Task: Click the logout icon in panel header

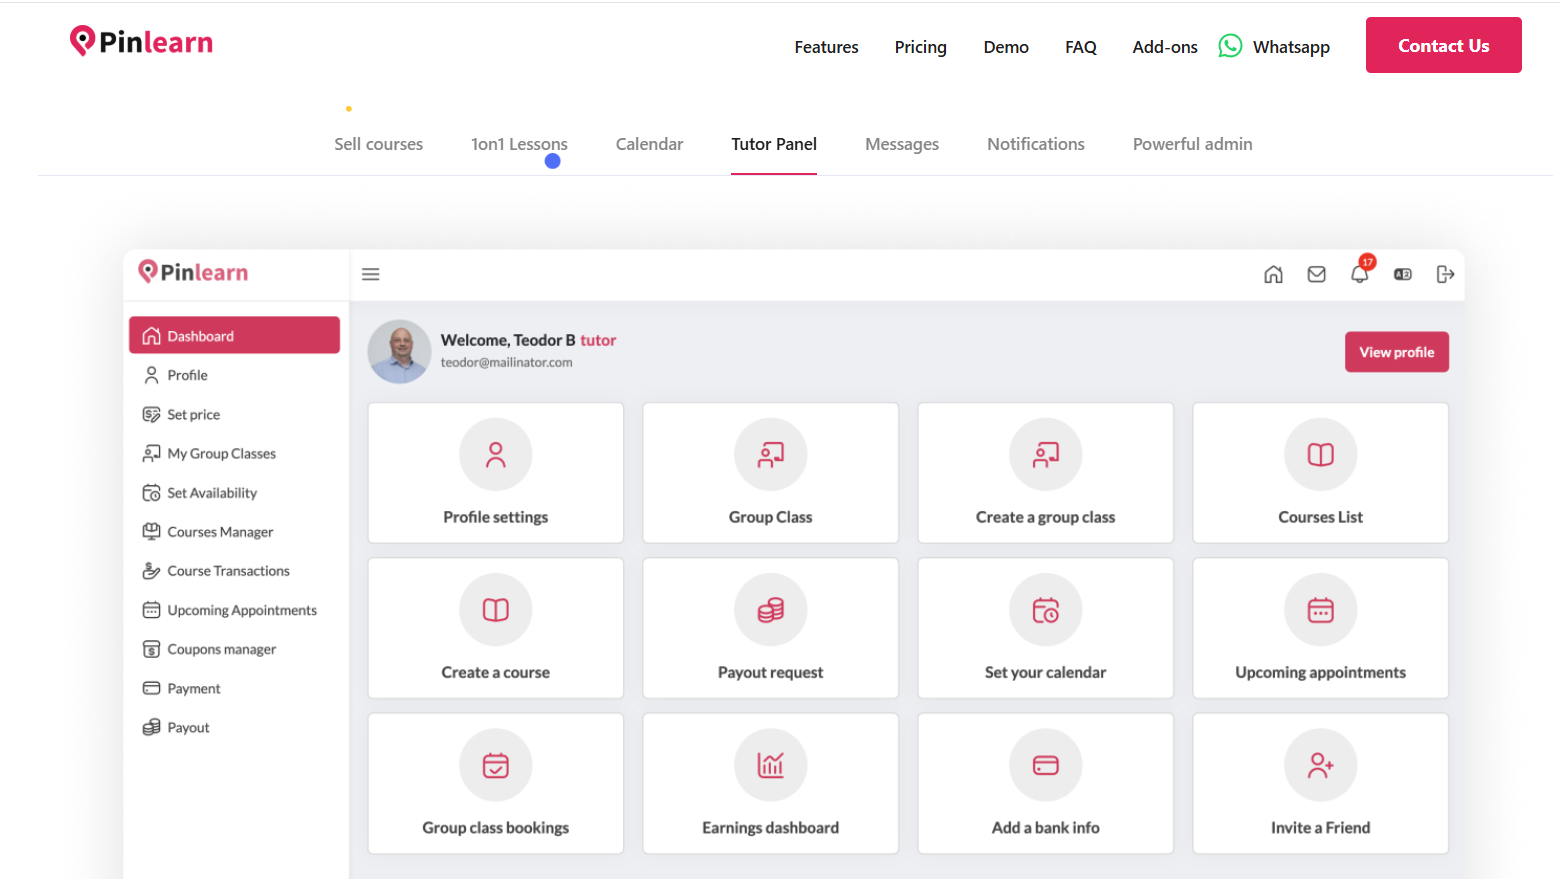Action: 1445,274
